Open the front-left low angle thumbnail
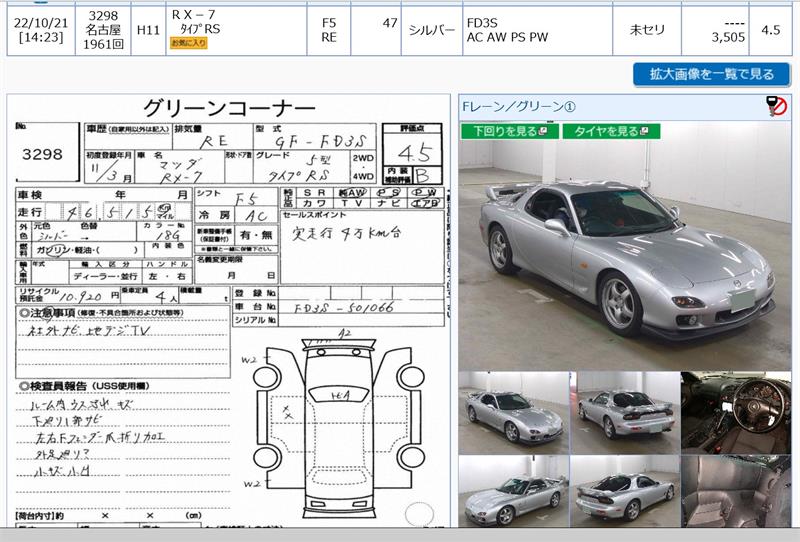800x542 pixels. tap(513, 491)
